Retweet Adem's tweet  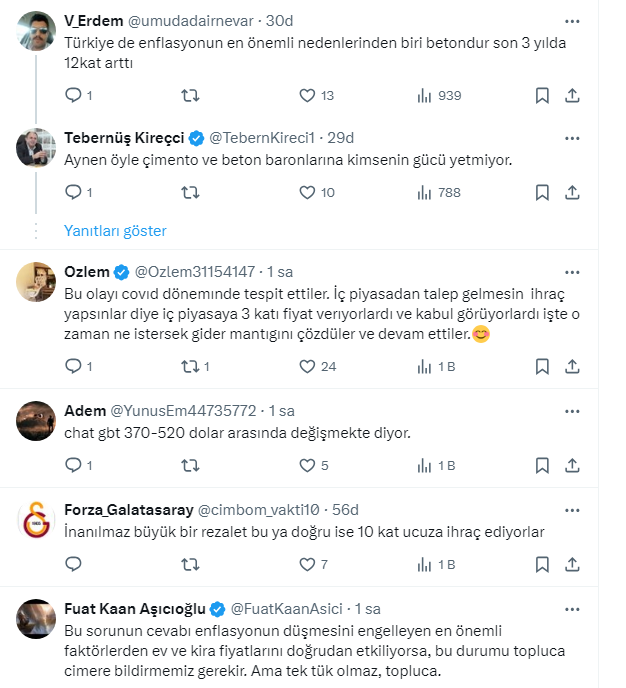(x=190, y=465)
